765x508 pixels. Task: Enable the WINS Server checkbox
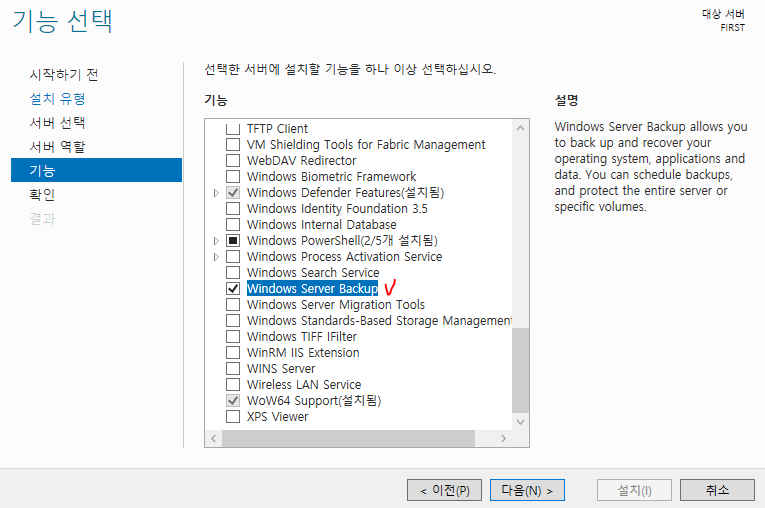coord(233,368)
